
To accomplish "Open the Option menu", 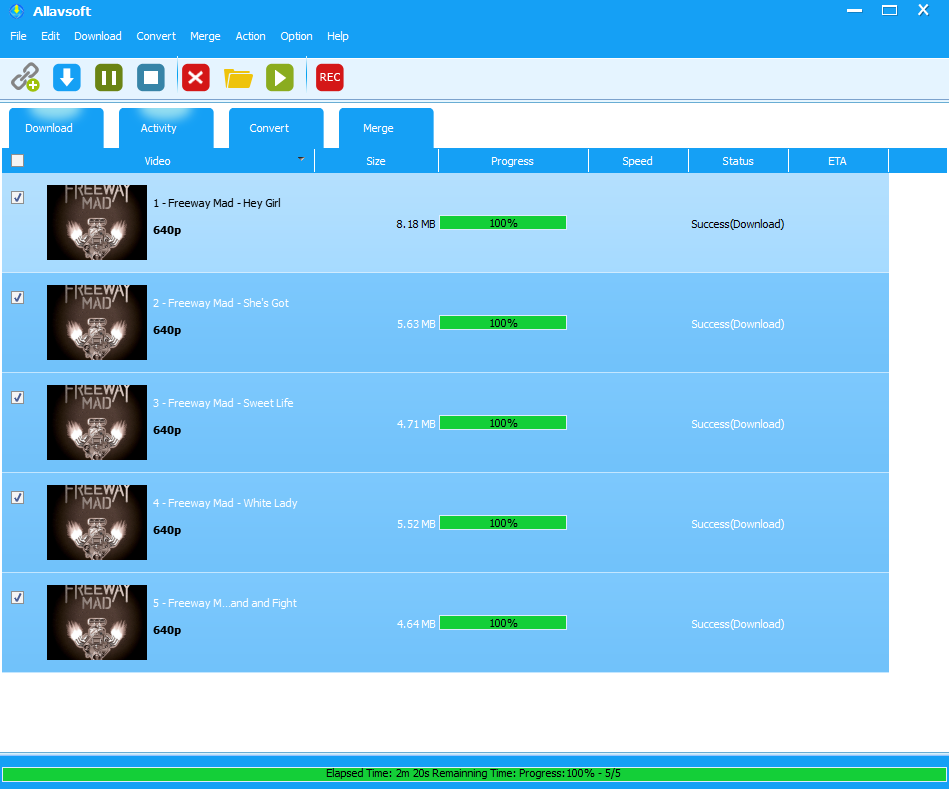I will point(296,36).
